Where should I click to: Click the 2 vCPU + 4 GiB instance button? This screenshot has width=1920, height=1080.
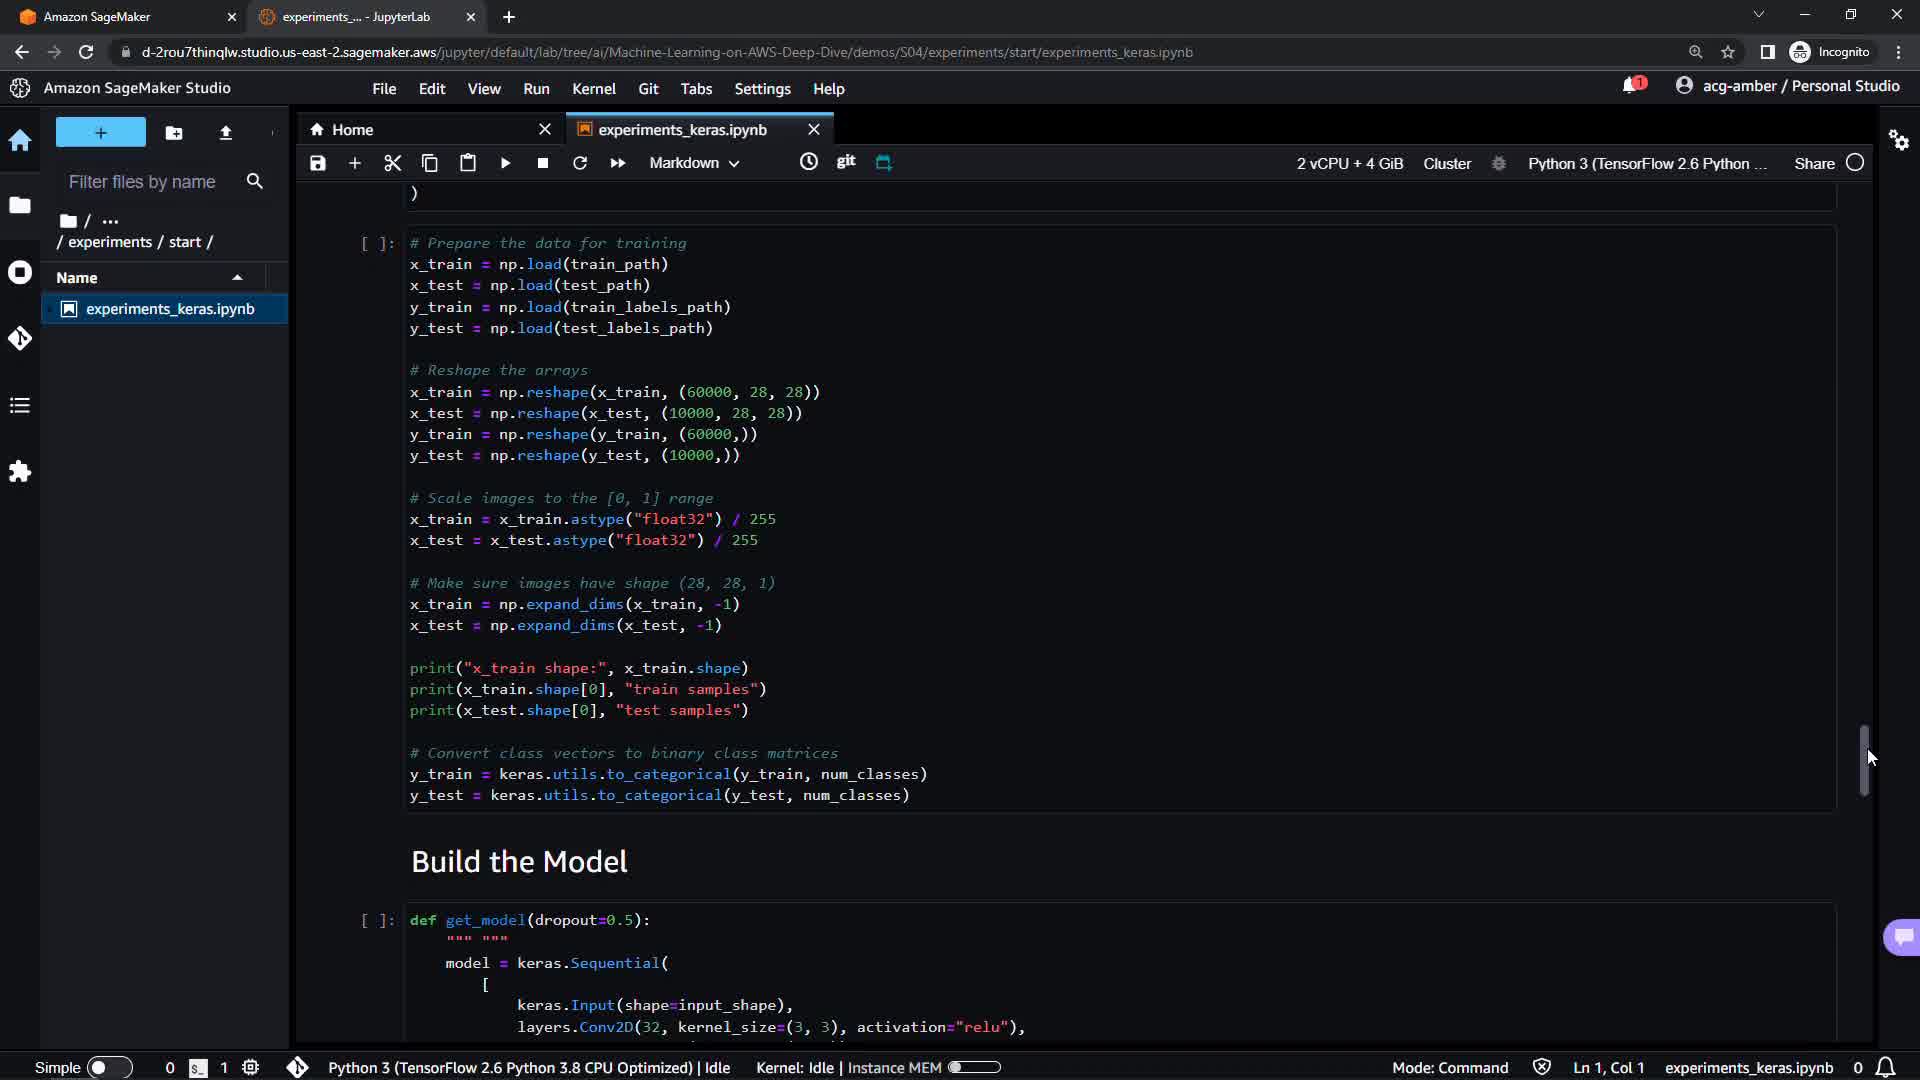click(1349, 163)
